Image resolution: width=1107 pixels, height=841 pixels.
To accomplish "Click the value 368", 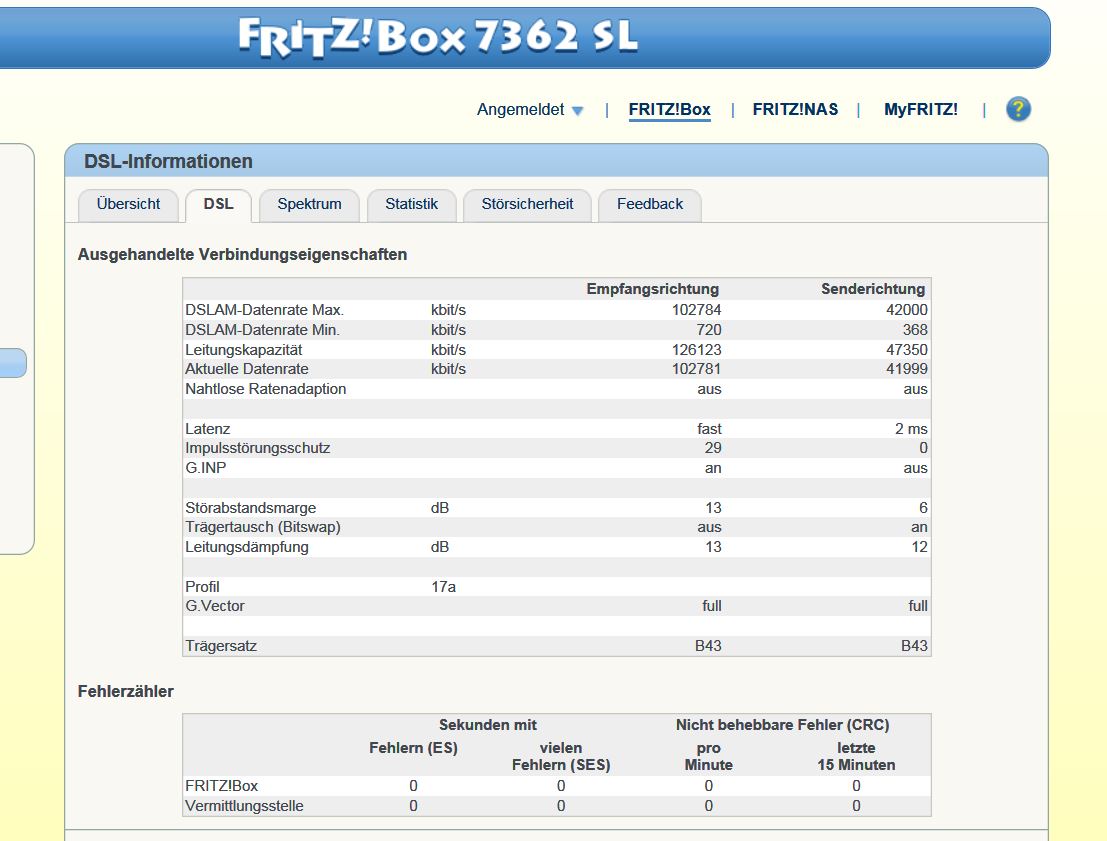I will (x=915, y=330).
